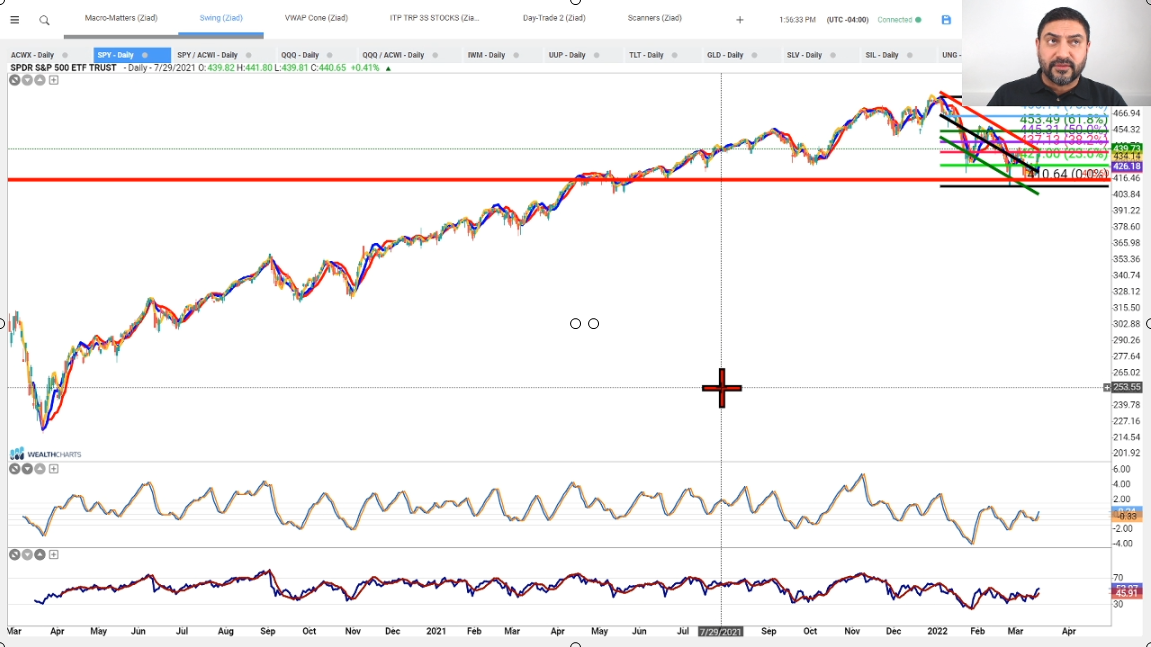Switch to the SLV - Daily chart tab
Viewport: 1151px width, 647px height.
click(x=804, y=55)
